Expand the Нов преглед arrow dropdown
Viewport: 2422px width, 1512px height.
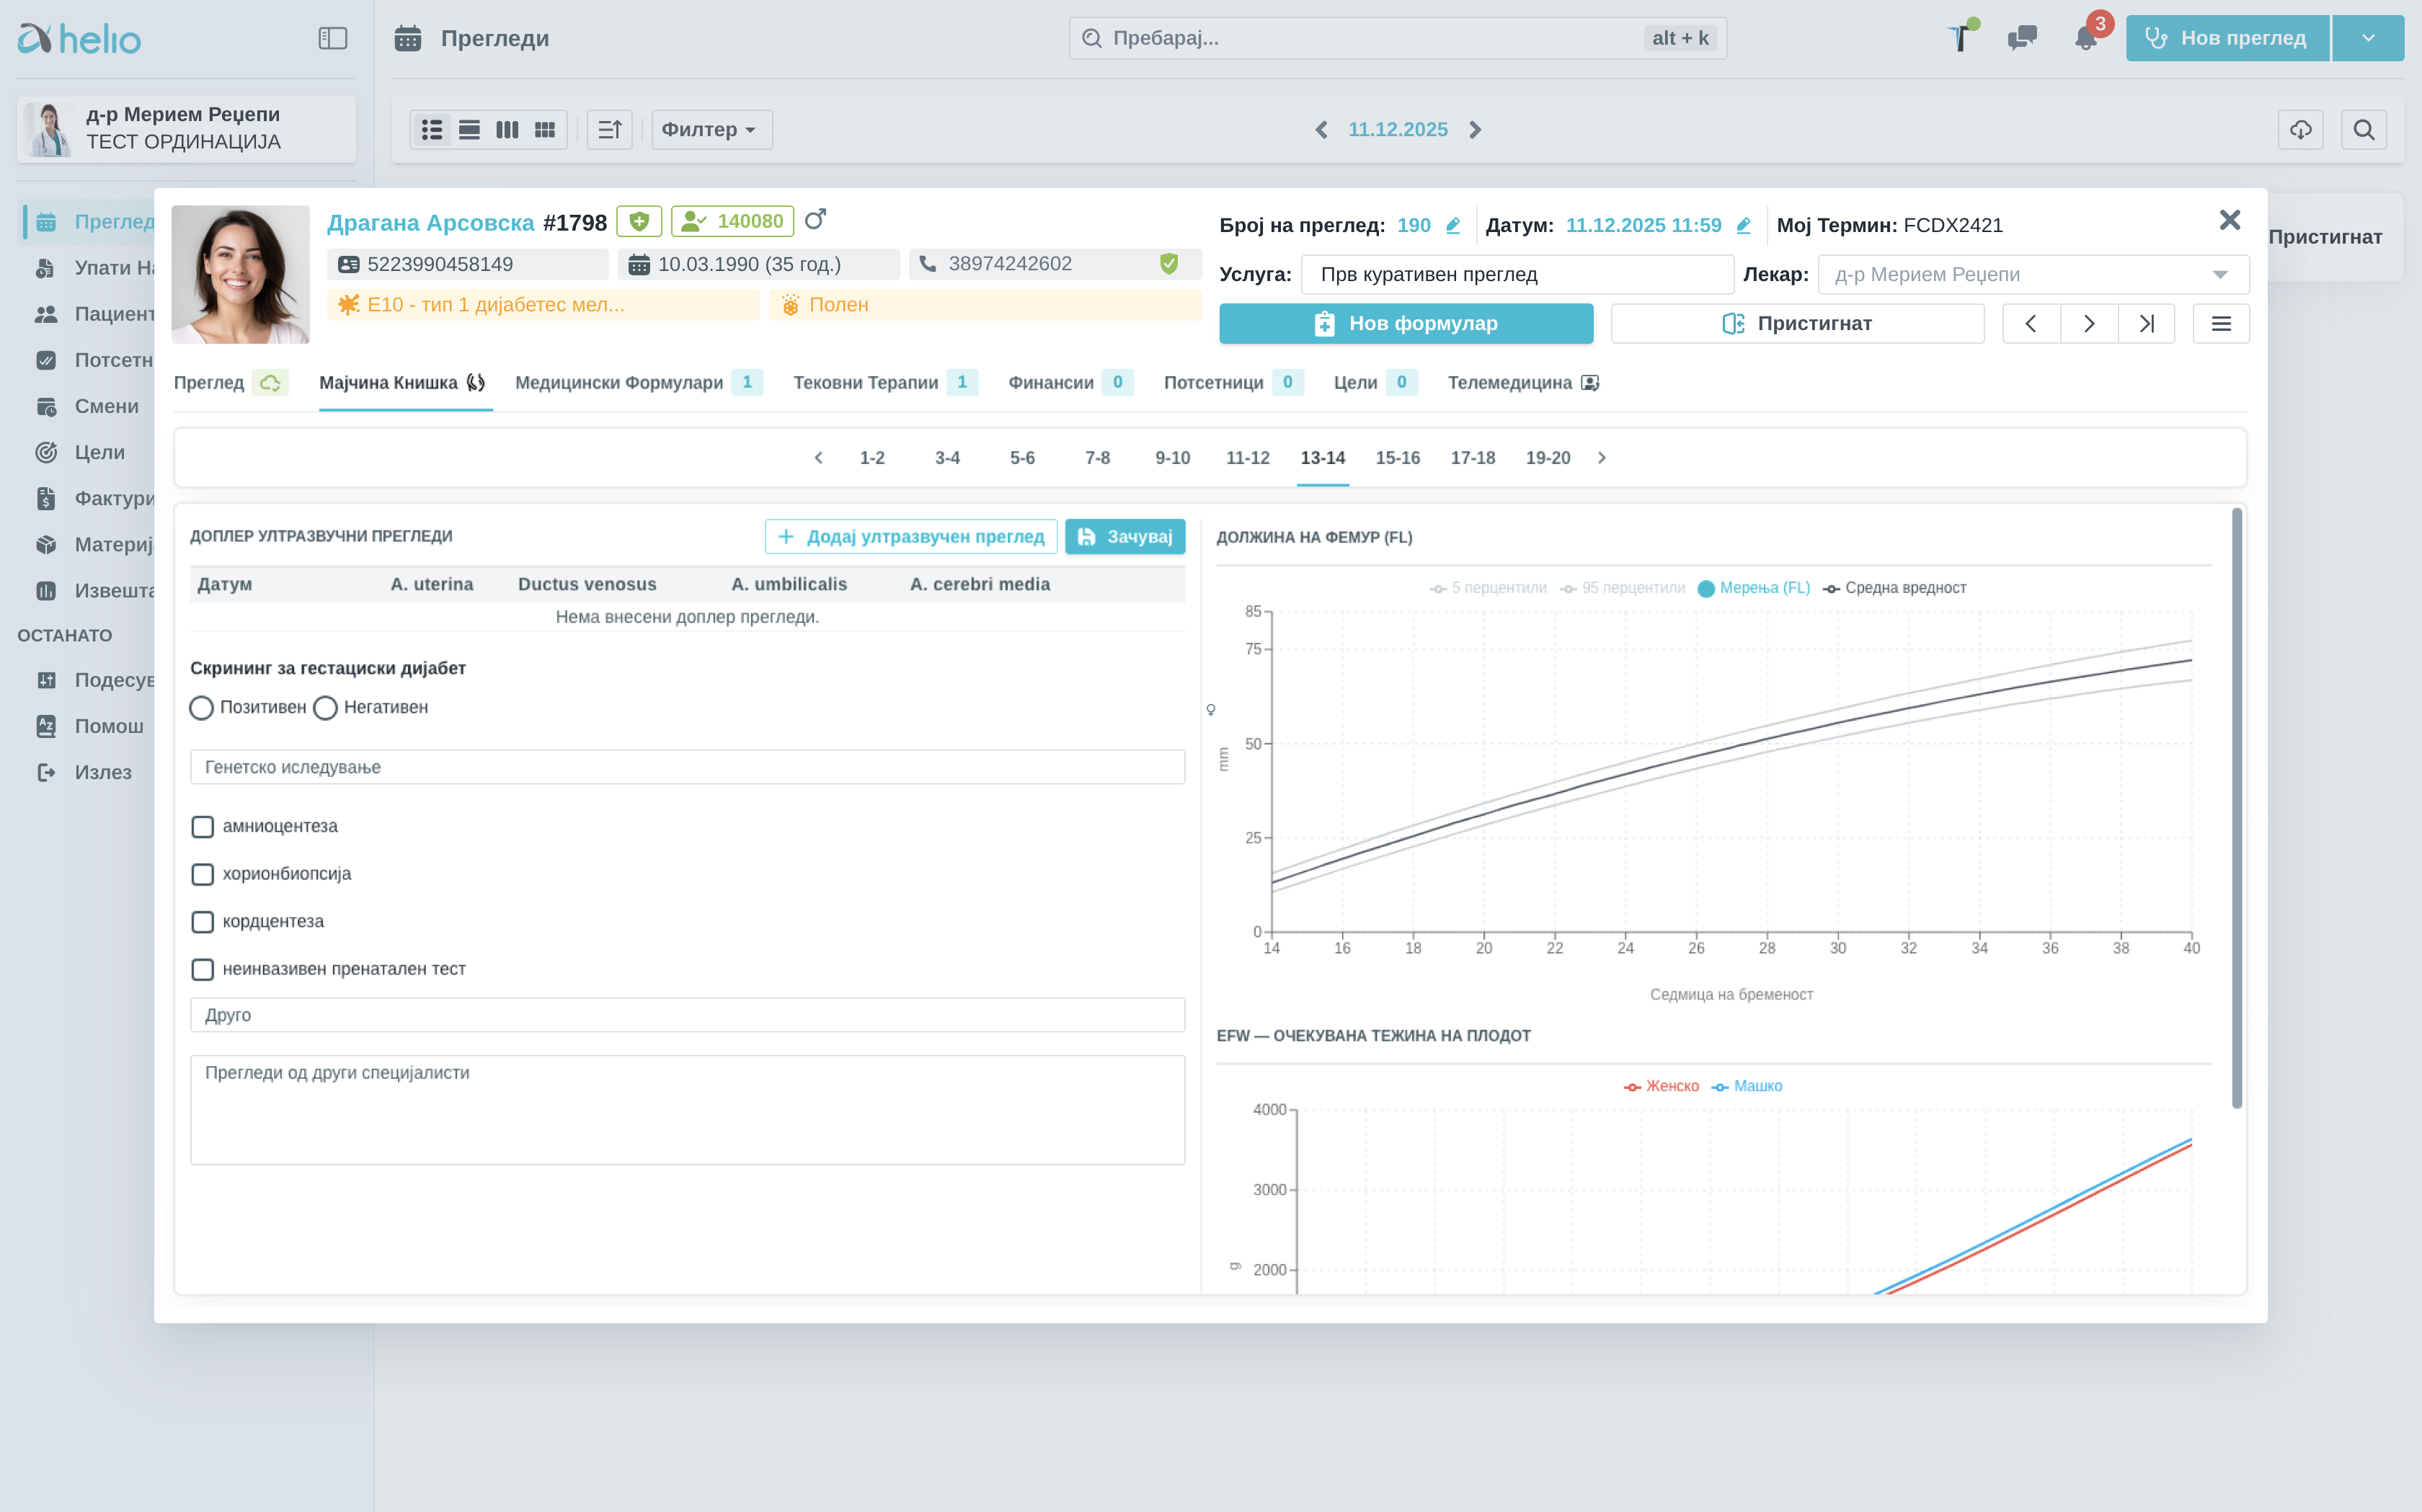coord(2368,38)
